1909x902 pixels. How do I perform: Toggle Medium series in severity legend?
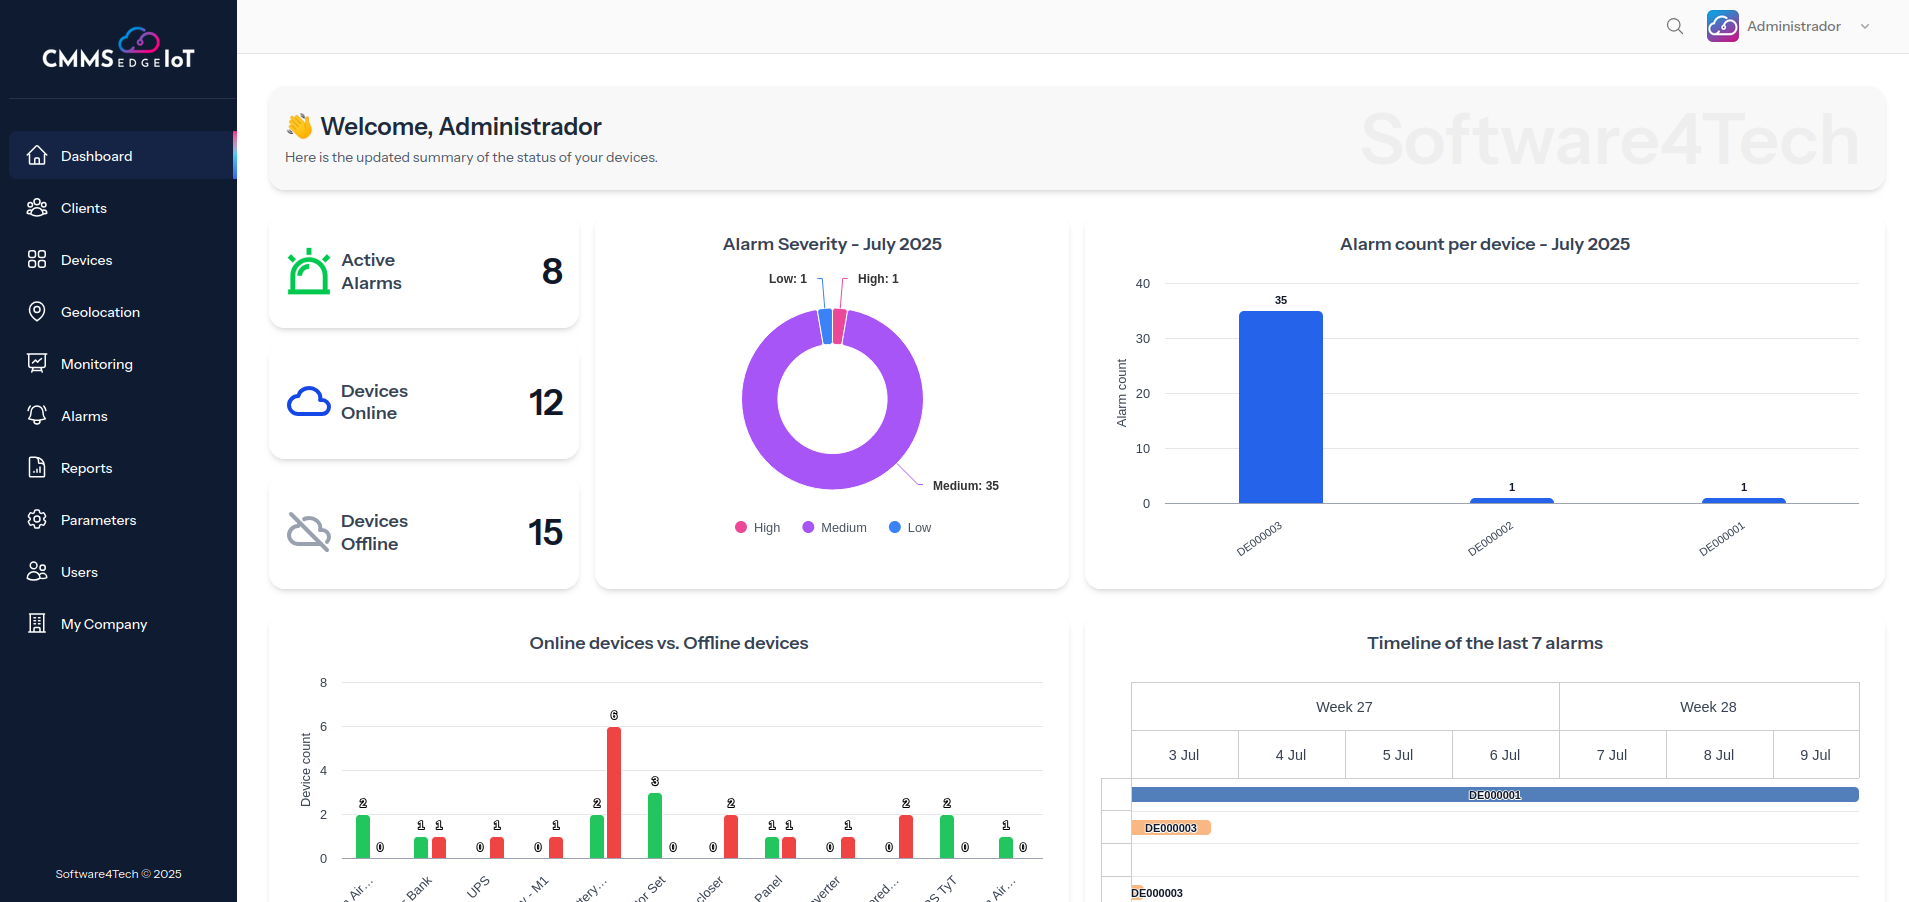834,528
